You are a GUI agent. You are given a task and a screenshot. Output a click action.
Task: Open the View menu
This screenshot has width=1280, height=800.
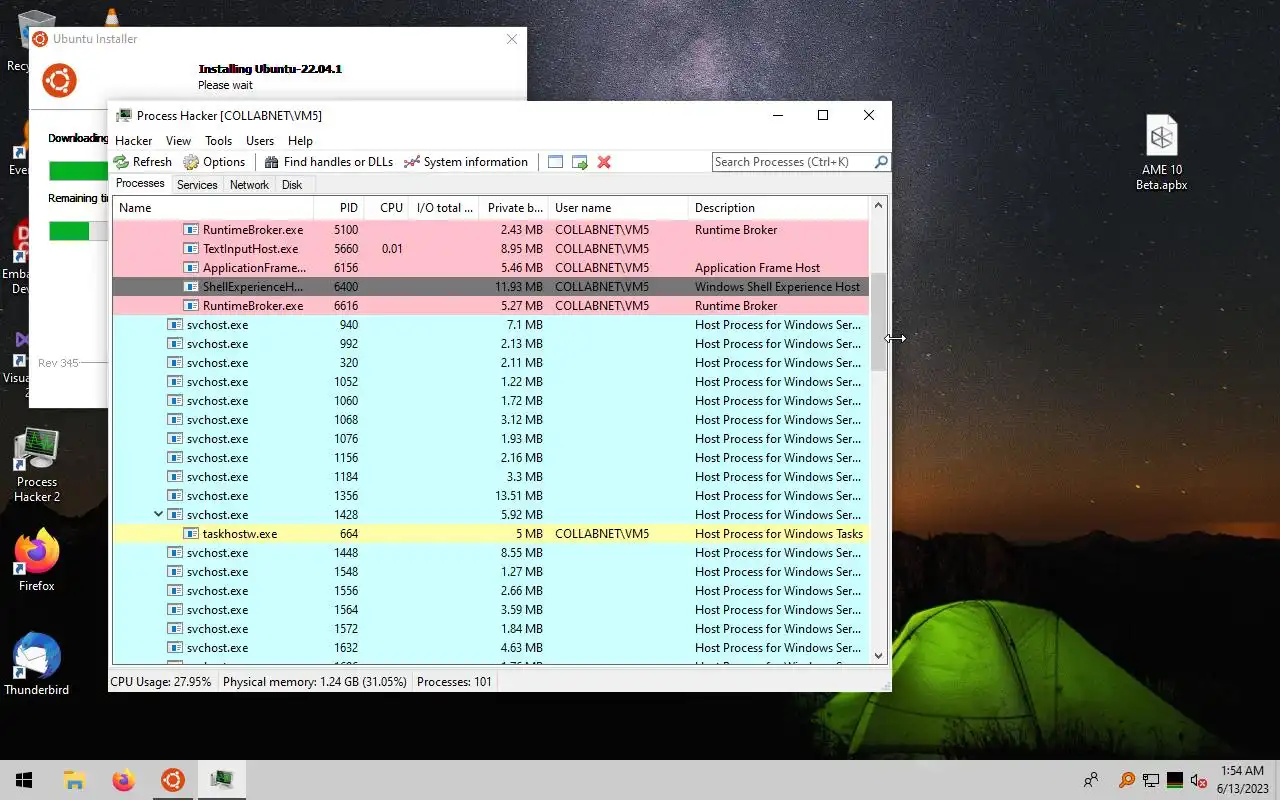[178, 141]
